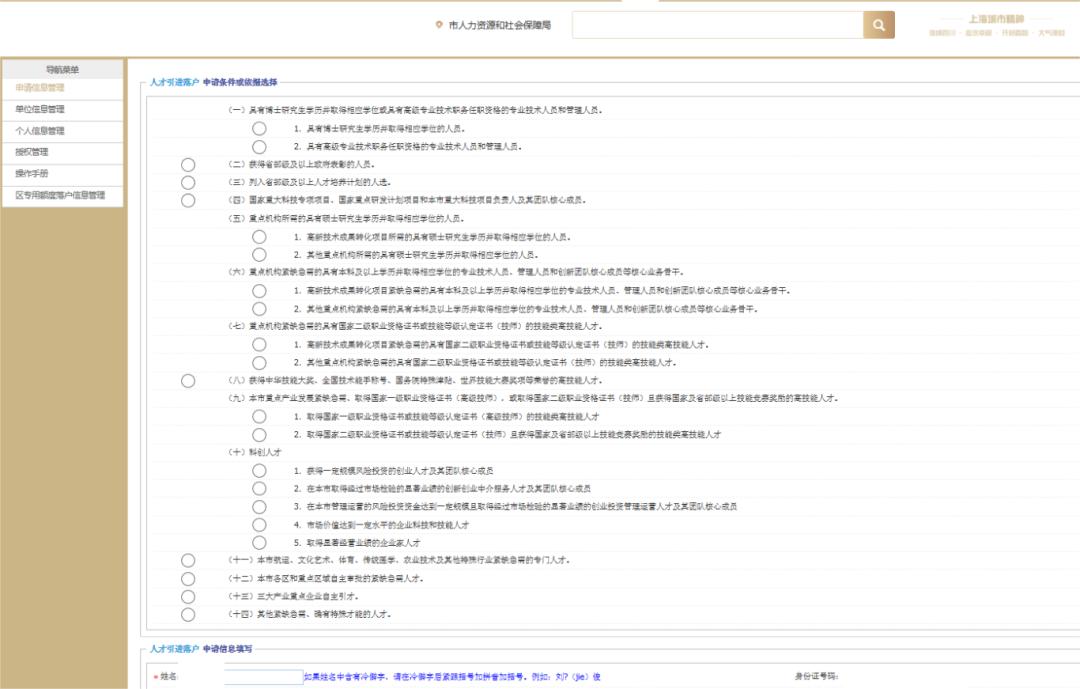Select radio (八) 获得中华技能大奖
Viewport: 1080px width, 689px height.
[188, 381]
